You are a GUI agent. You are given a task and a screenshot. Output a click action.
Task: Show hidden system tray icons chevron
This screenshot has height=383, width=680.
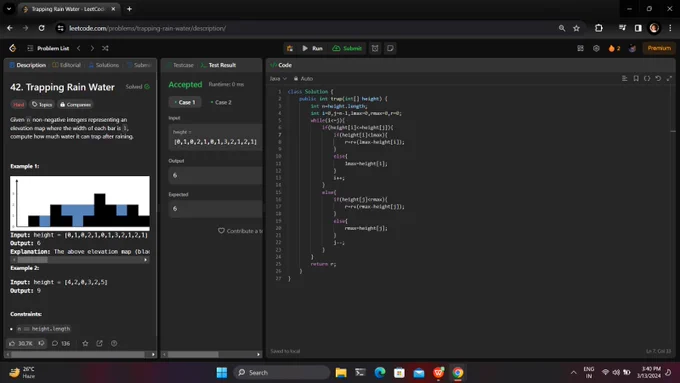click(x=573, y=373)
